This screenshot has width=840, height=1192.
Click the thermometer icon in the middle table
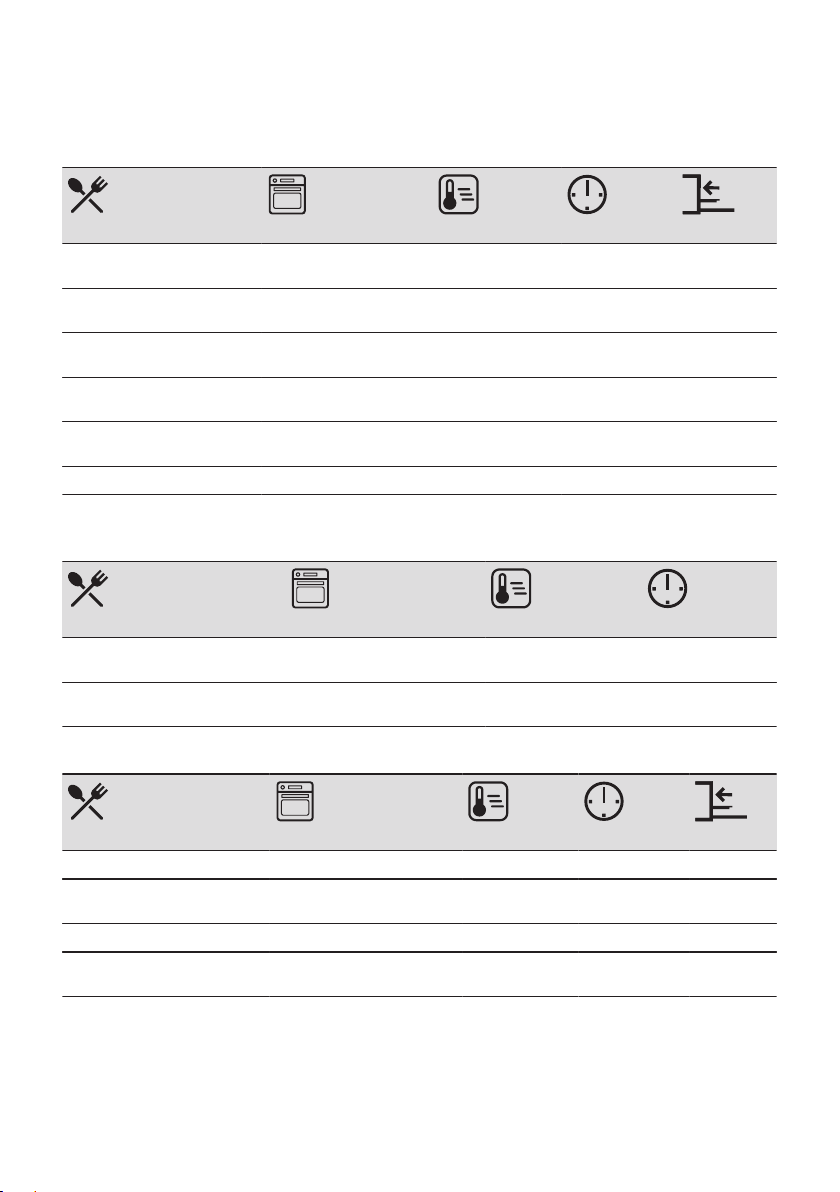511,588
